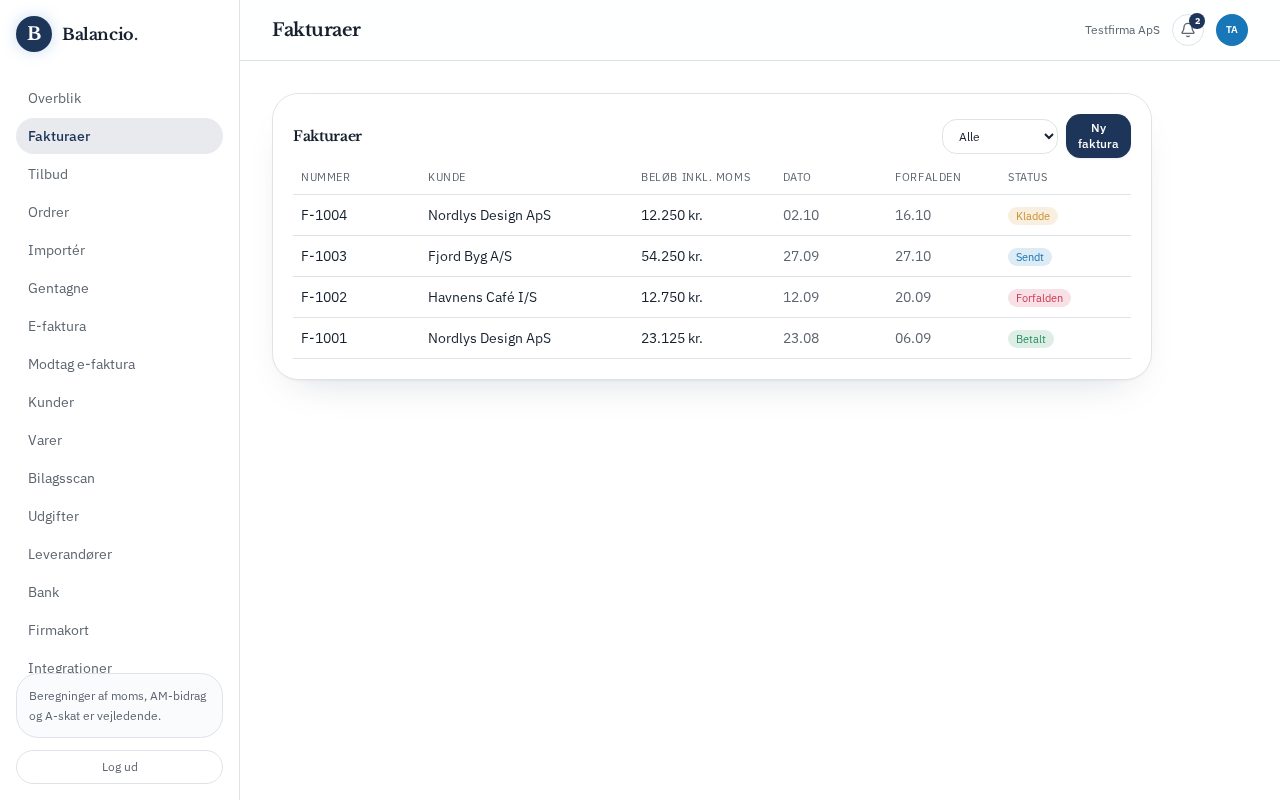
Task: Click the Betalt status badge
Action: (1031, 339)
